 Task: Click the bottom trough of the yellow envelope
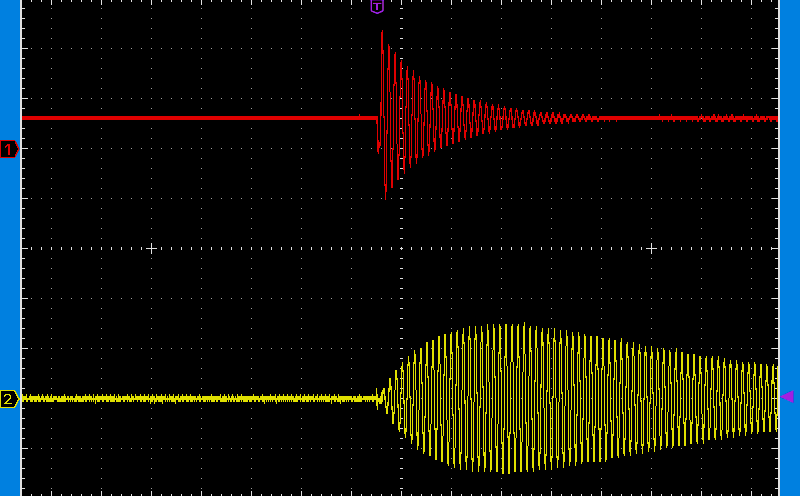512,470
